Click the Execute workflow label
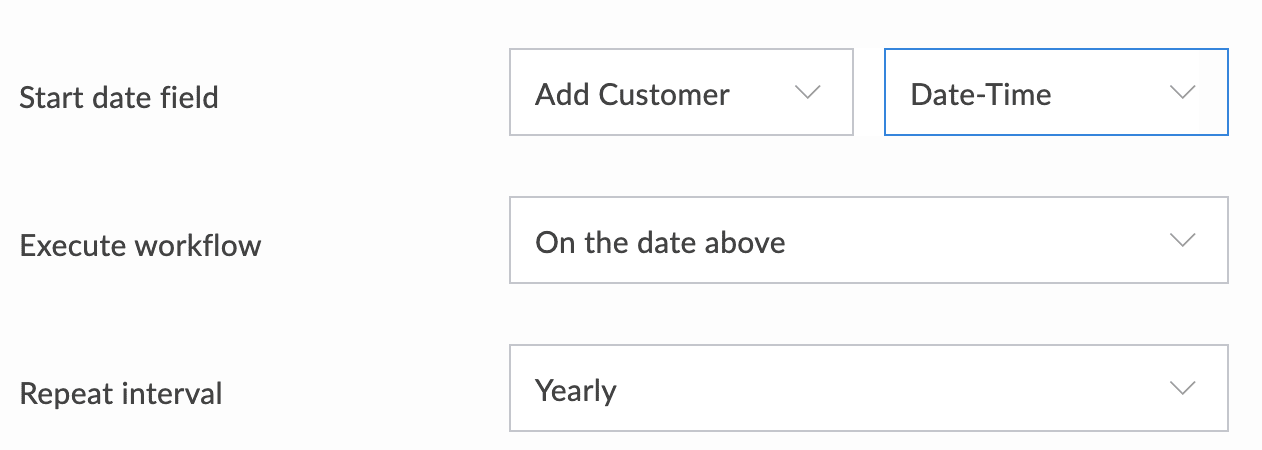 140,246
